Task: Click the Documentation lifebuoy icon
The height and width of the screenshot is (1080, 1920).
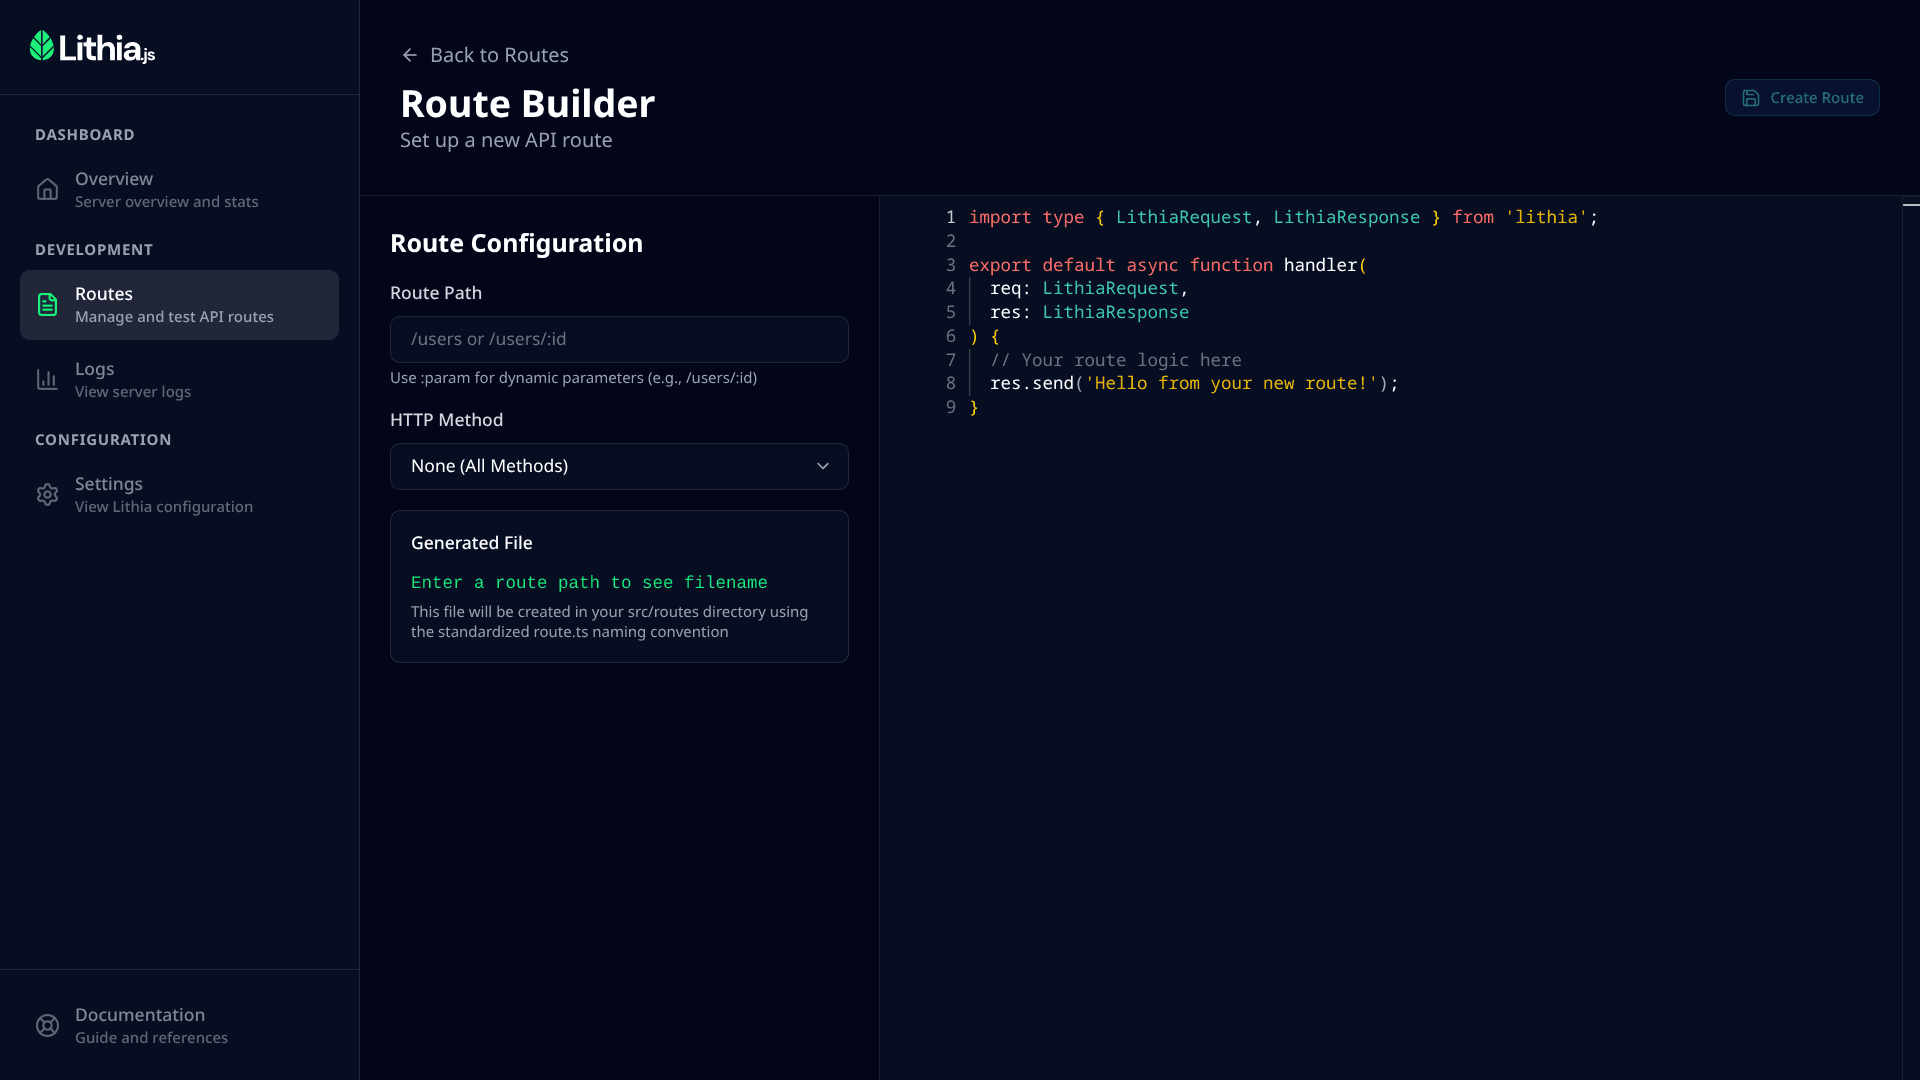Action: 47,1026
